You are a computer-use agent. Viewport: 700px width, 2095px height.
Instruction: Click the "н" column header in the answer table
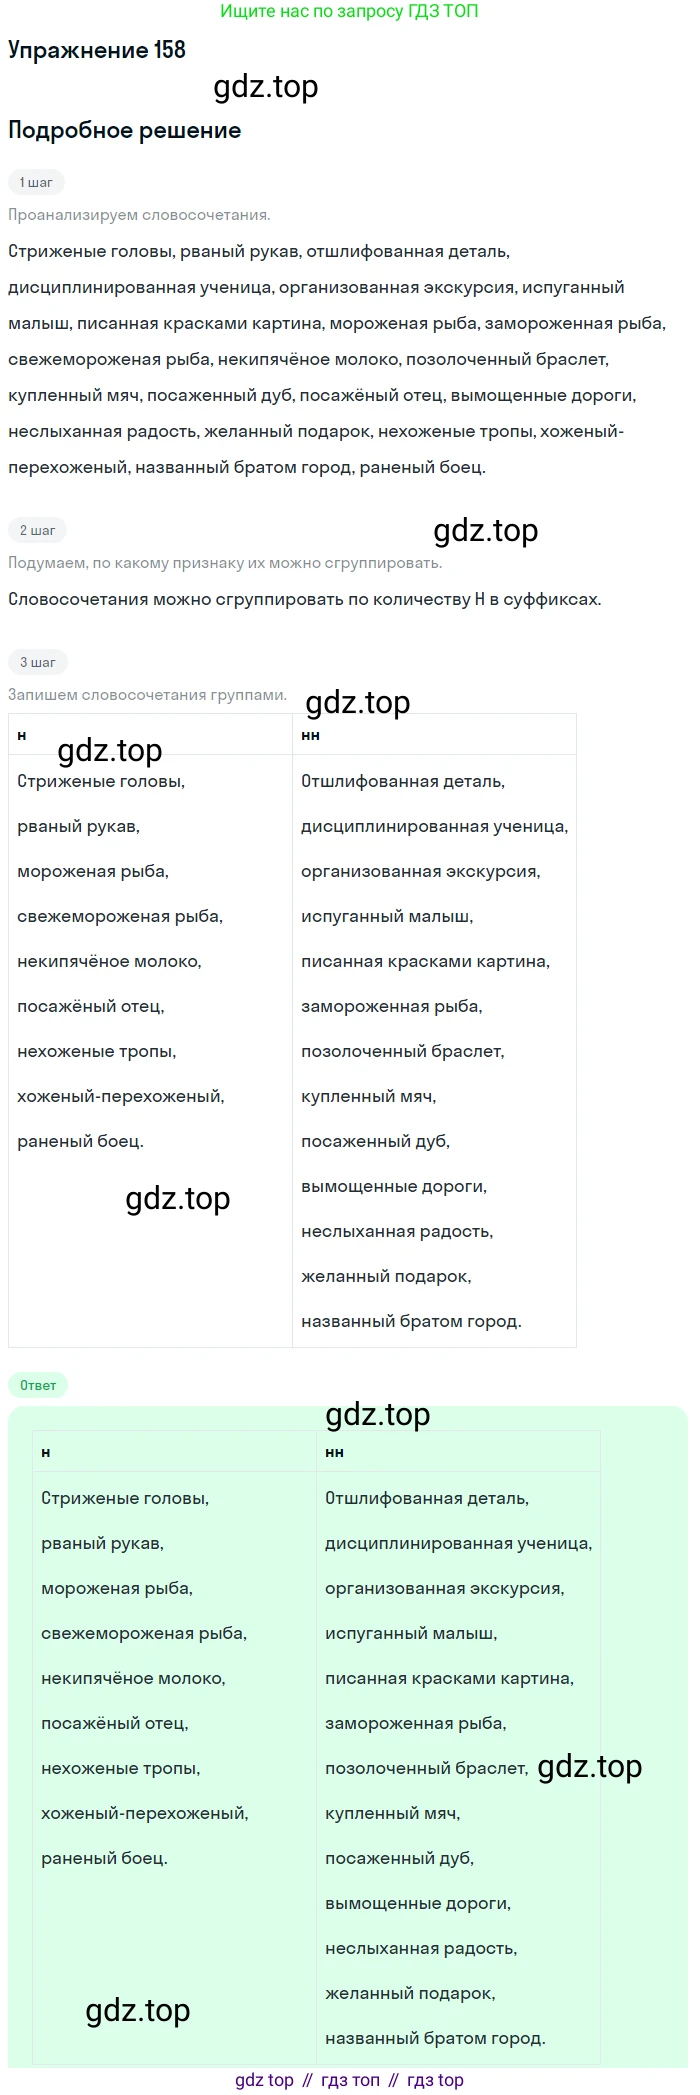point(46,1452)
